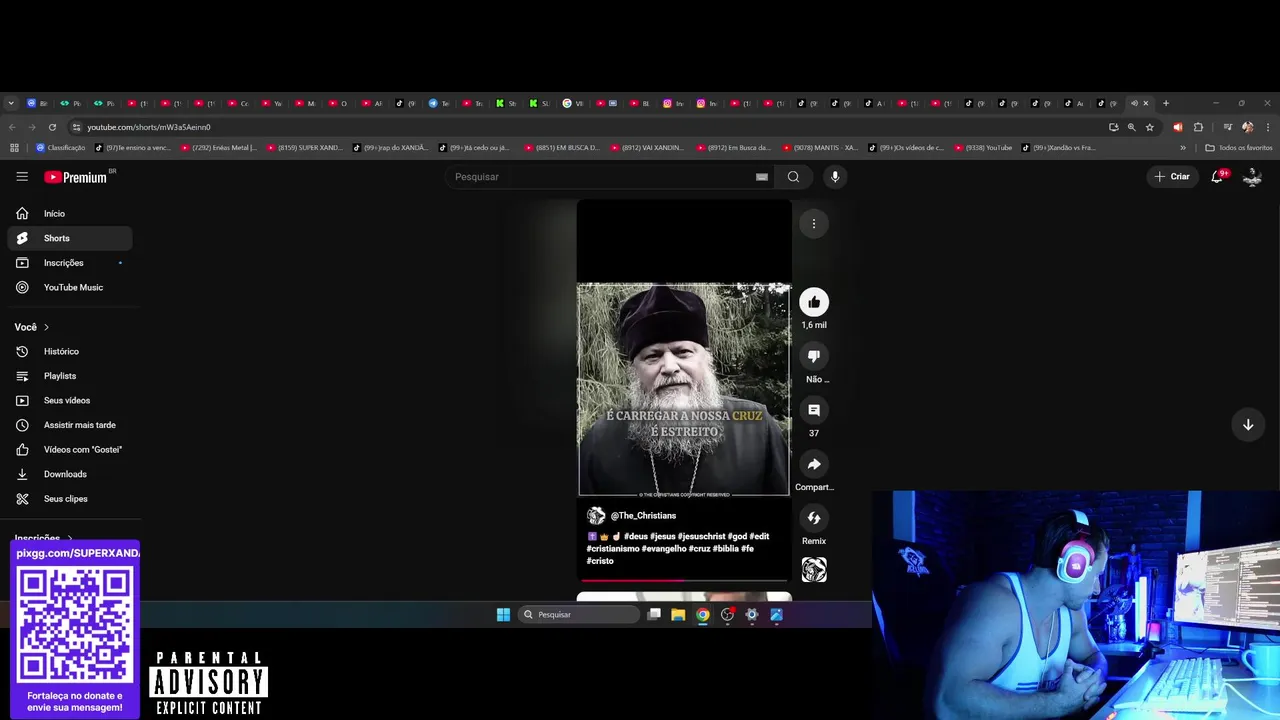The image size is (1280, 720).
Task: Open the Chrome three-dot menu
Action: click(1267, 127)
